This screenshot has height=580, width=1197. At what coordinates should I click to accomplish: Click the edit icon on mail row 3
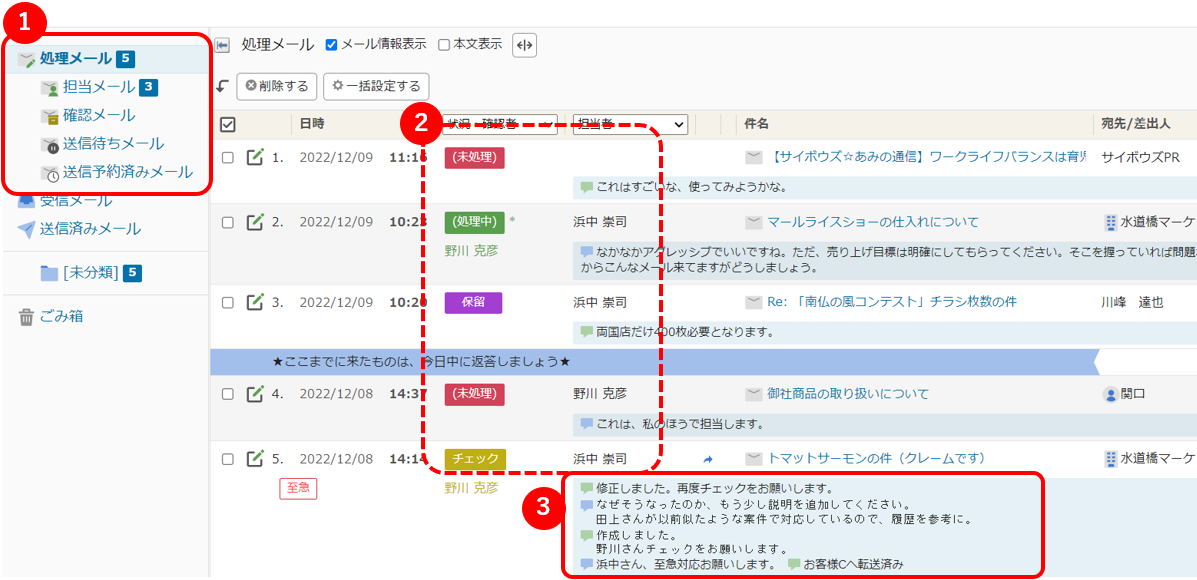tap(255, 302)
